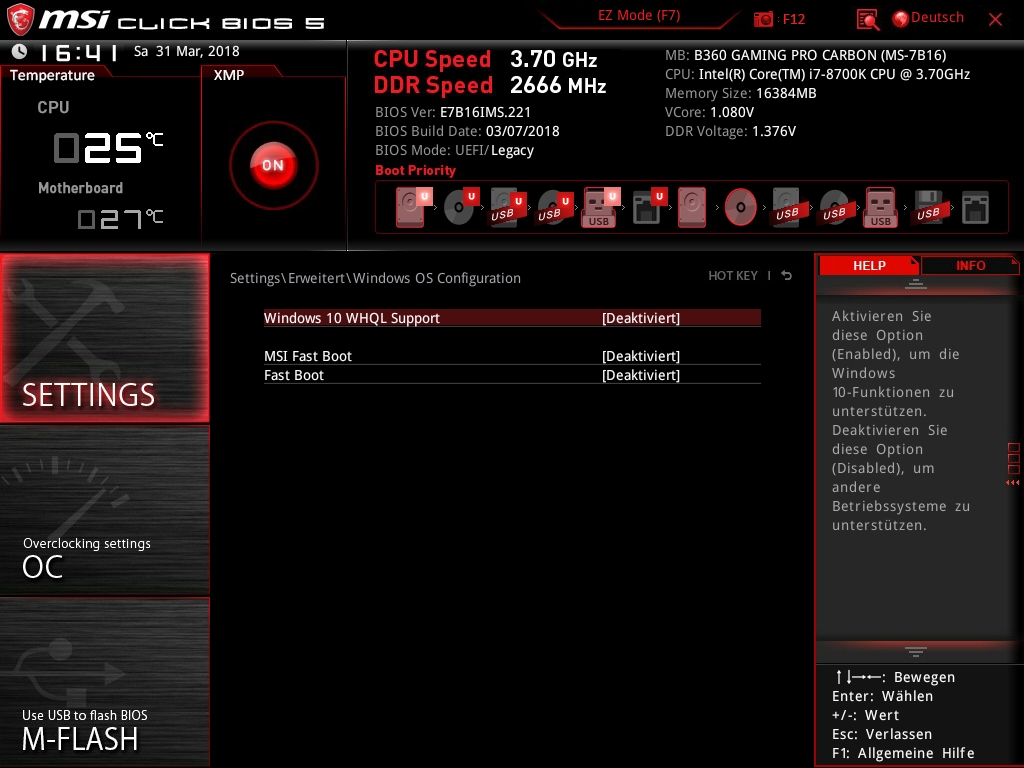Select the legacy USB hard disk boot icon
Viewport: 1024px width, 768px height.
click(x=787, y=207)
